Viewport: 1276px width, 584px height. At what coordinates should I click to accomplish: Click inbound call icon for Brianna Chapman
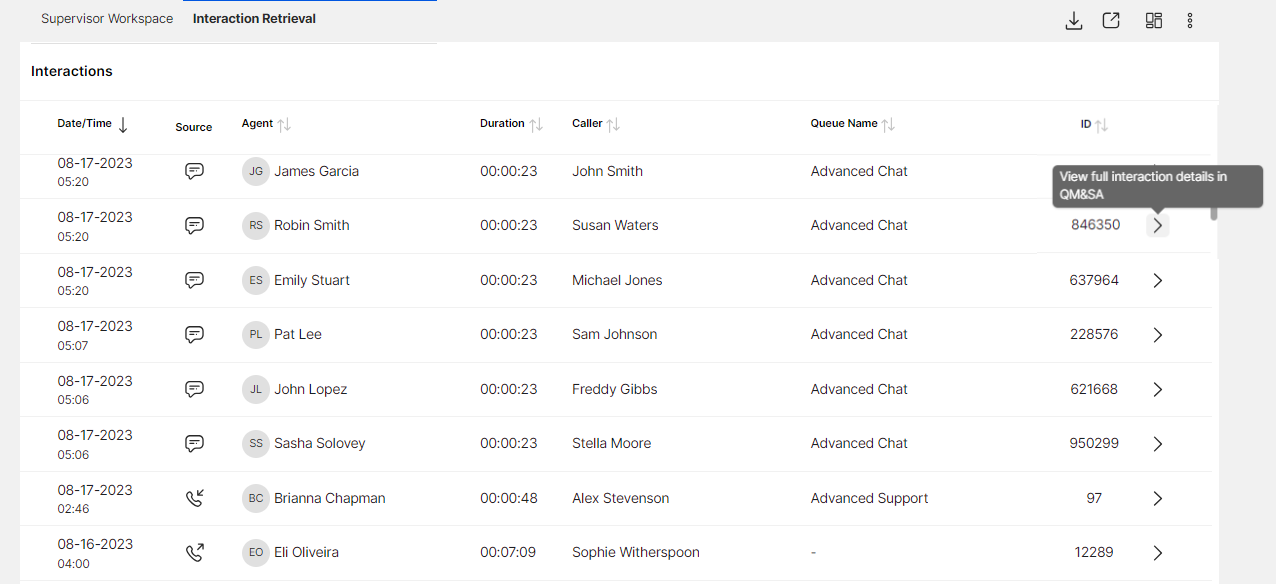[195, 498]
